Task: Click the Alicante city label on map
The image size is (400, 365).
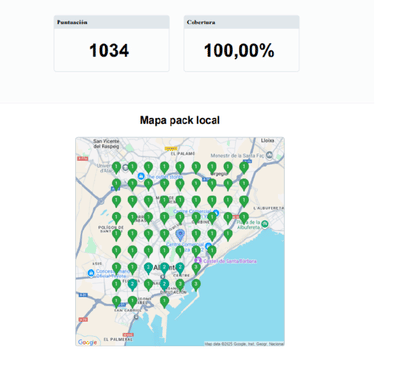Action: (165, 268)
